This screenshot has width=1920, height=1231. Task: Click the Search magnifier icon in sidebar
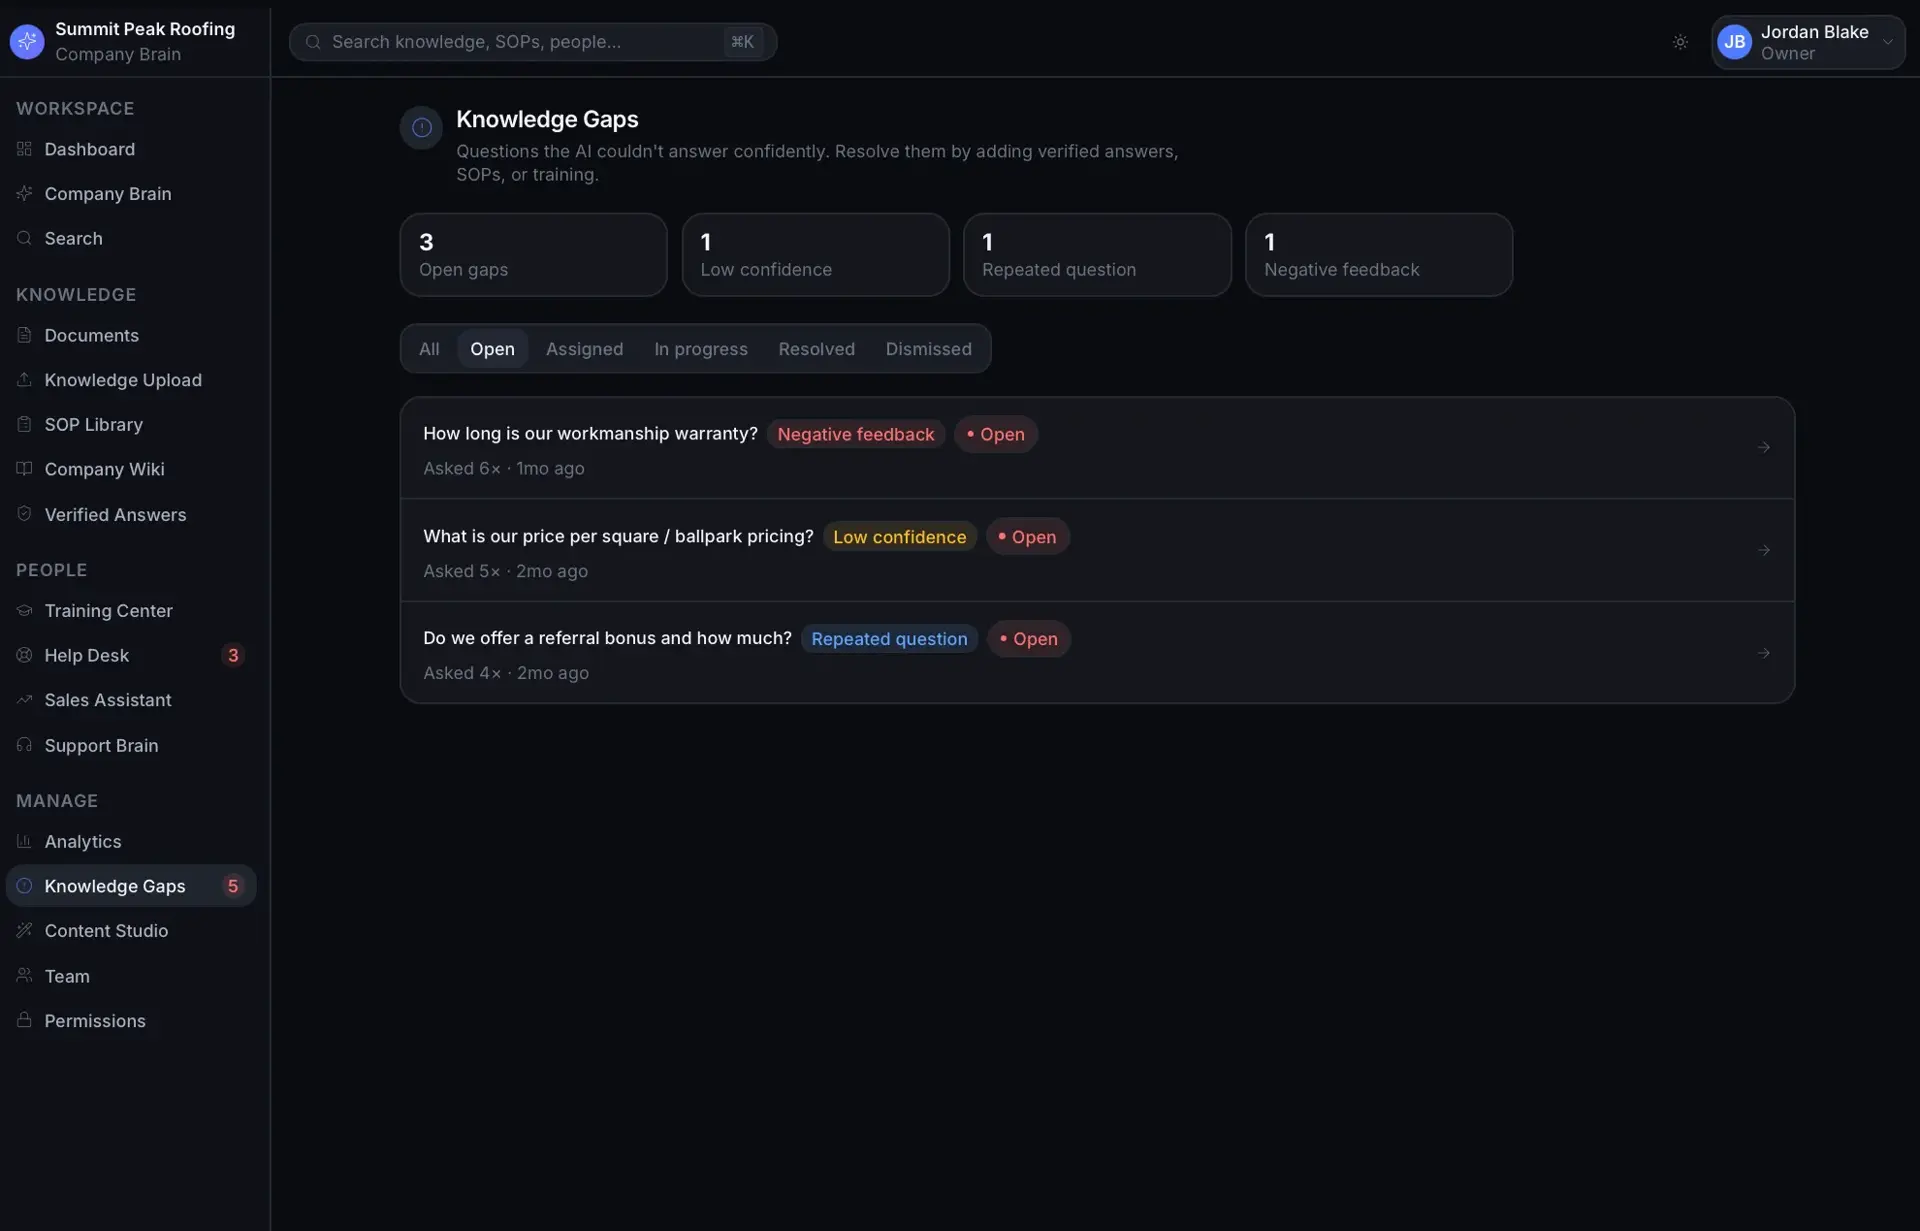(x=24, y=238)
